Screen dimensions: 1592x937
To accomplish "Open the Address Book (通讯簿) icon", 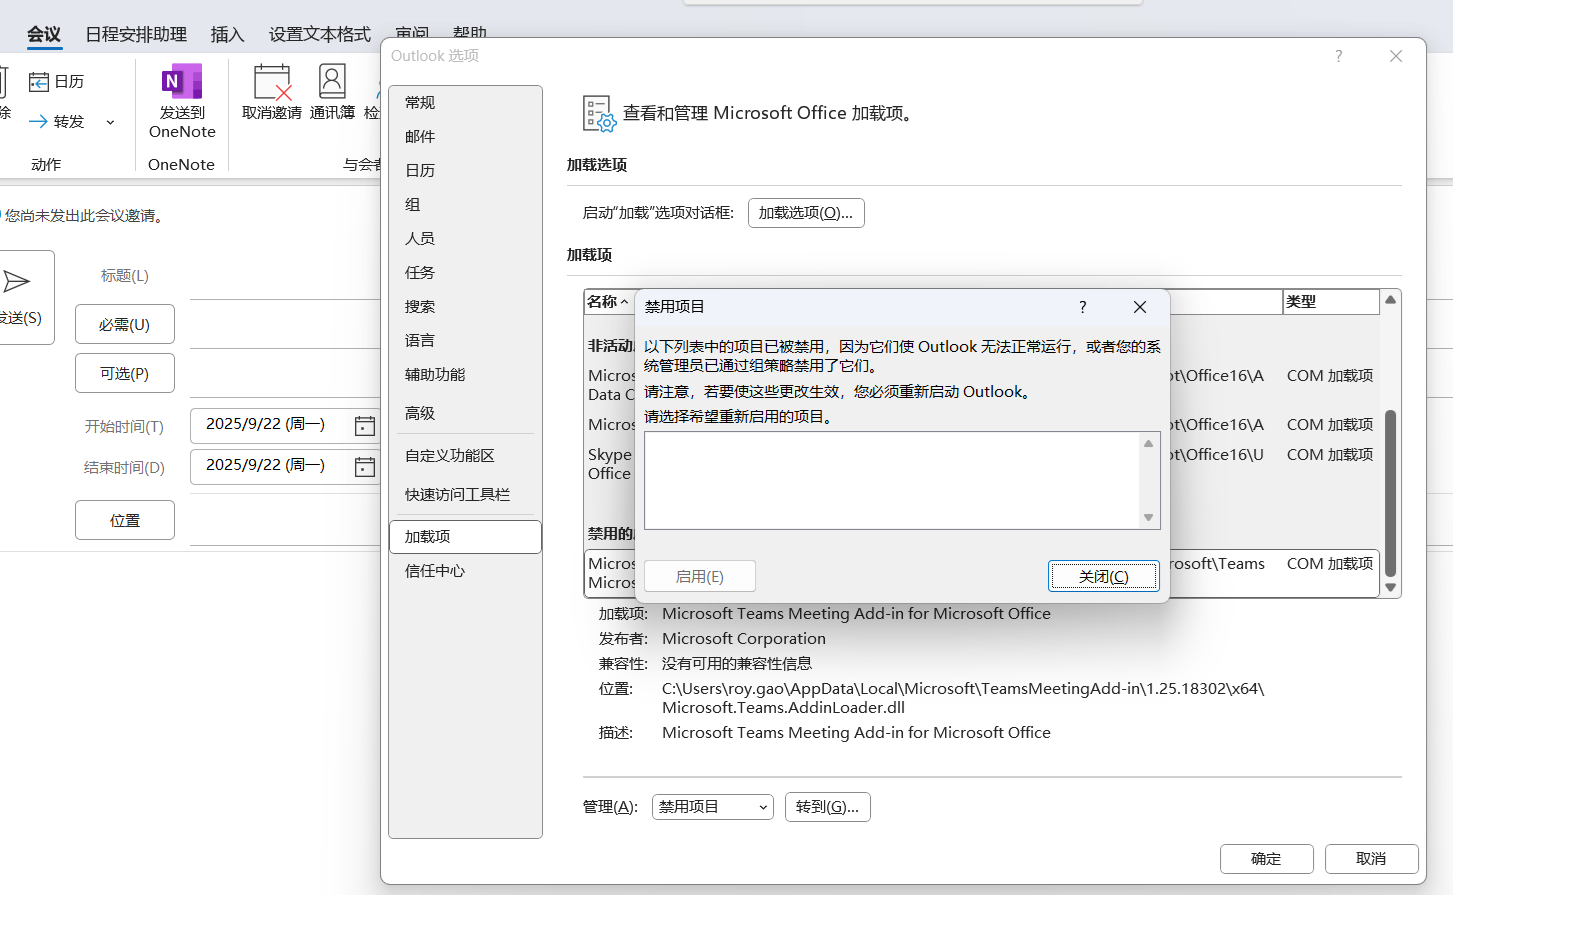I will (332, 83).
